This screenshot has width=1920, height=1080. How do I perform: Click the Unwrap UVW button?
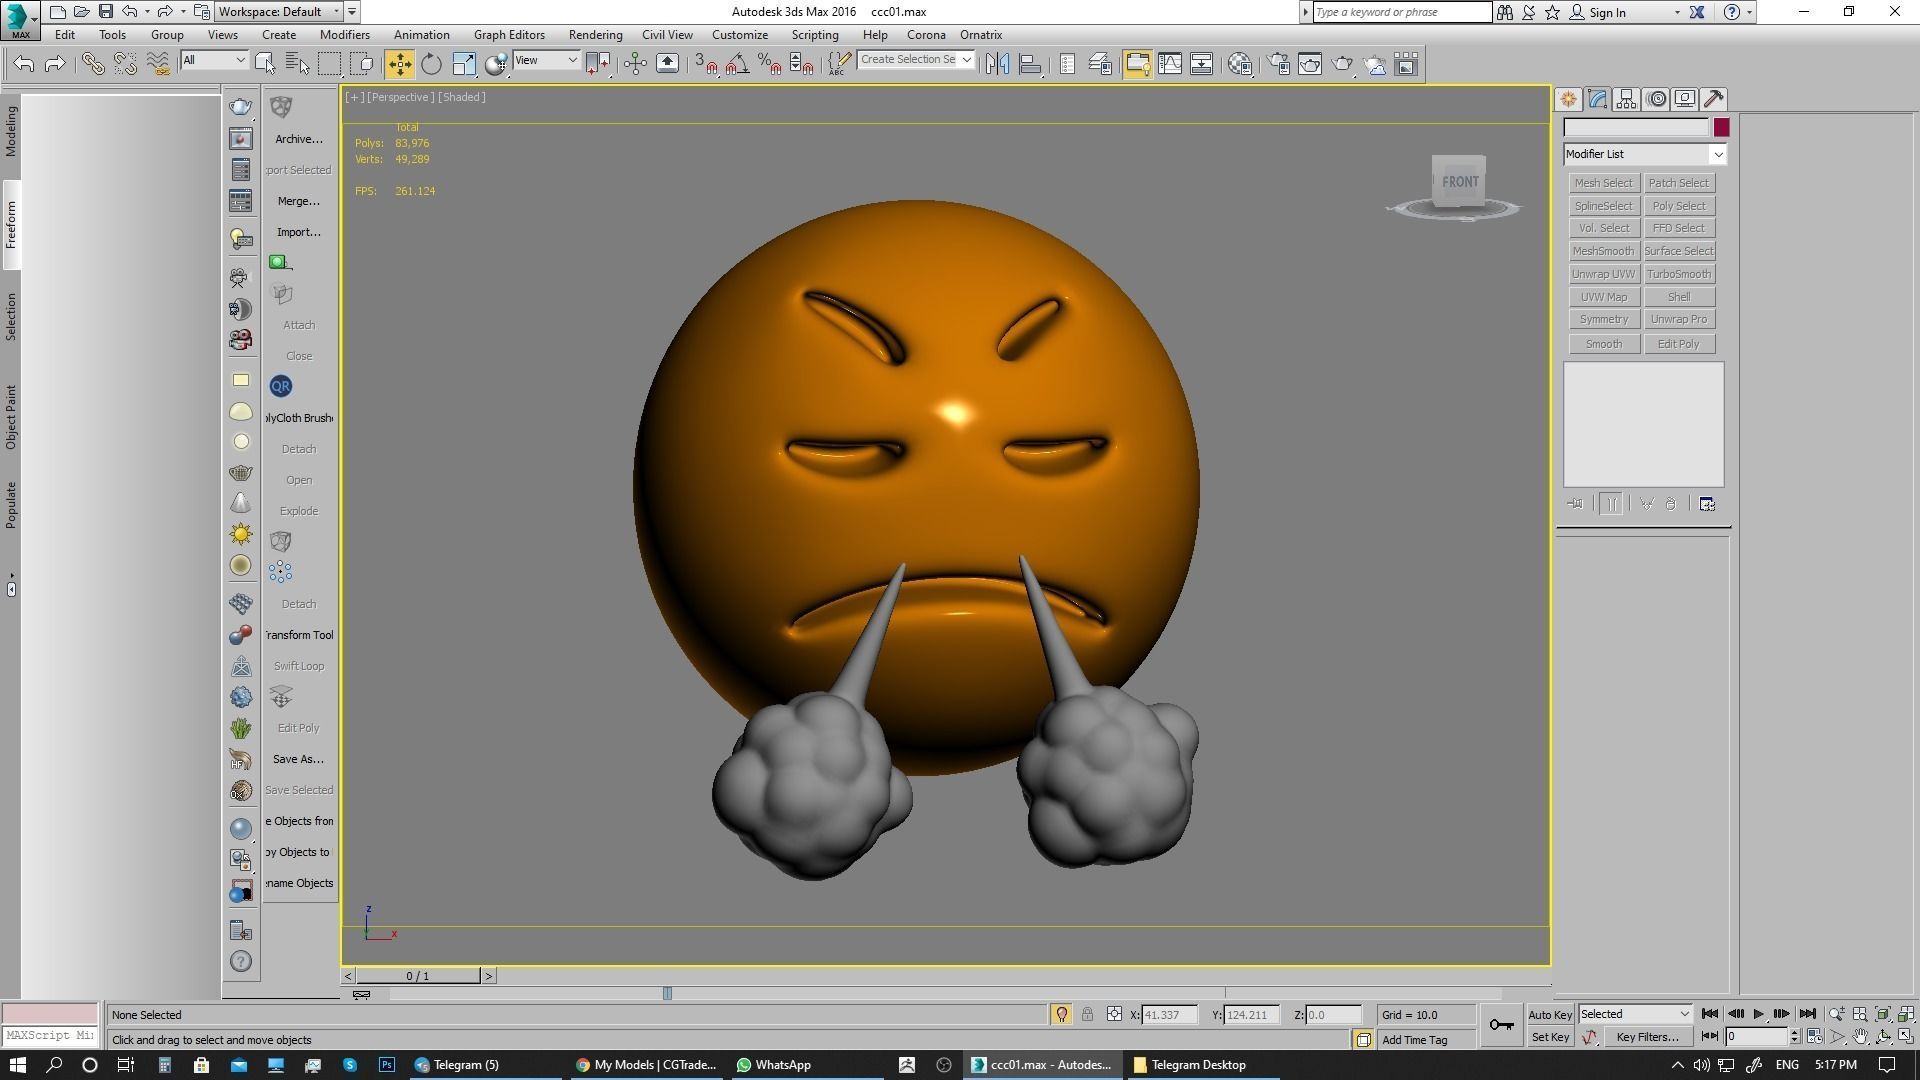pos(1603,274)
